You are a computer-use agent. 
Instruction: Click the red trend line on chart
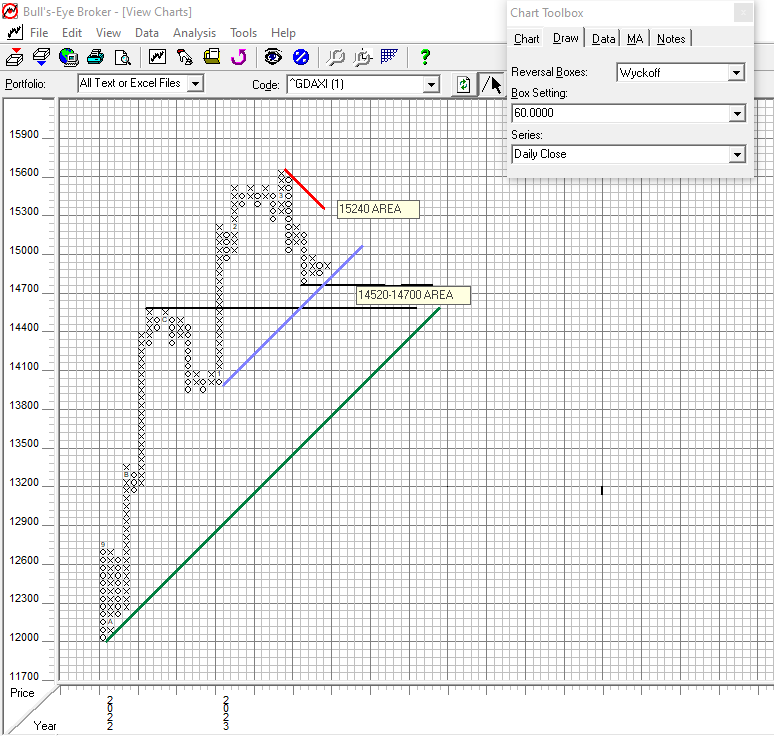point(305,189)
